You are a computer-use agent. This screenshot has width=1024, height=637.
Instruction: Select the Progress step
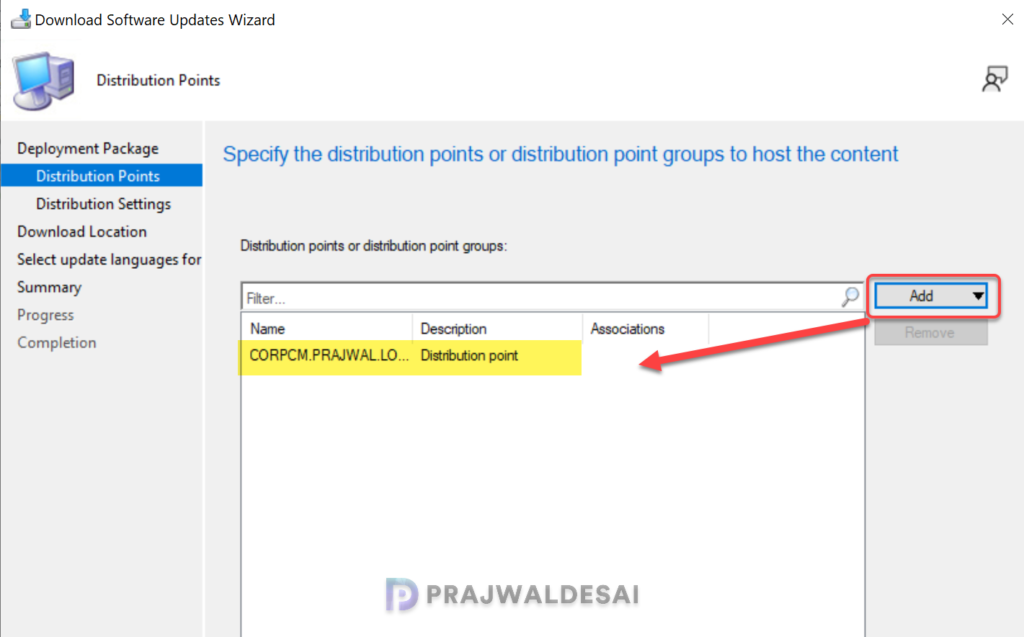click(x=45, y=315)
